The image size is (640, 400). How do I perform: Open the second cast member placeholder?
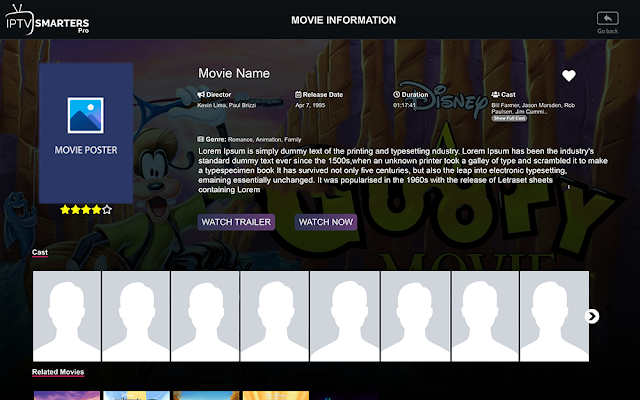pyautogui.click(x=136, y=316)
